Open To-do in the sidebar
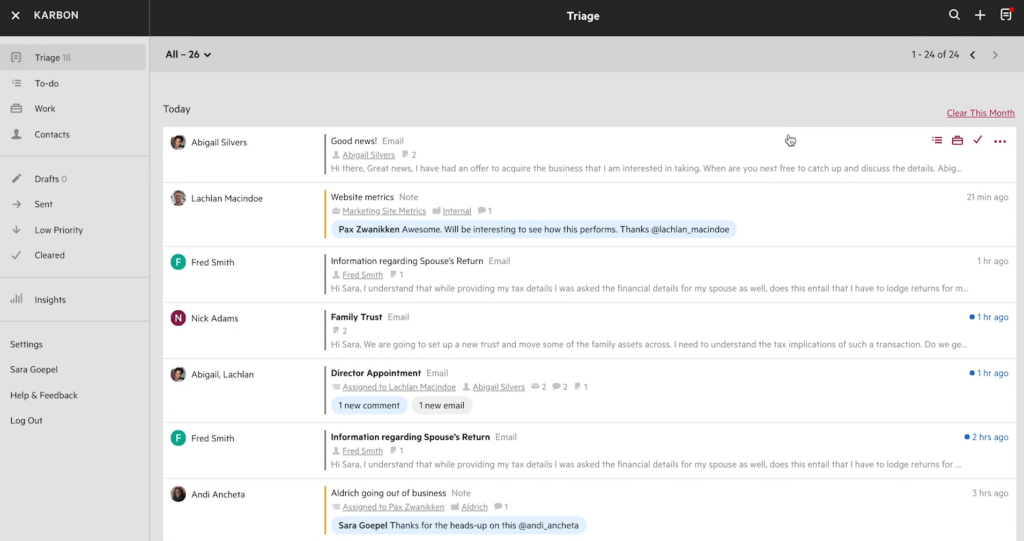The image size is (1024, 541). [47, 83]
